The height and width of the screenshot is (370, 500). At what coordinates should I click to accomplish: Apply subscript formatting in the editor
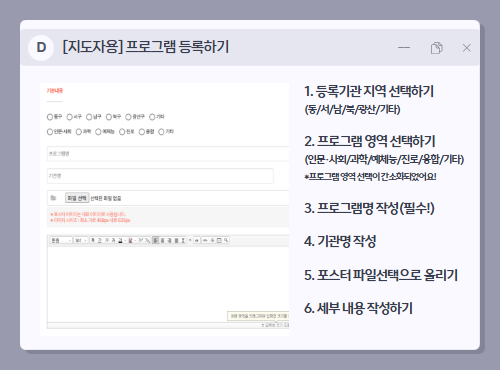point(147,240)
